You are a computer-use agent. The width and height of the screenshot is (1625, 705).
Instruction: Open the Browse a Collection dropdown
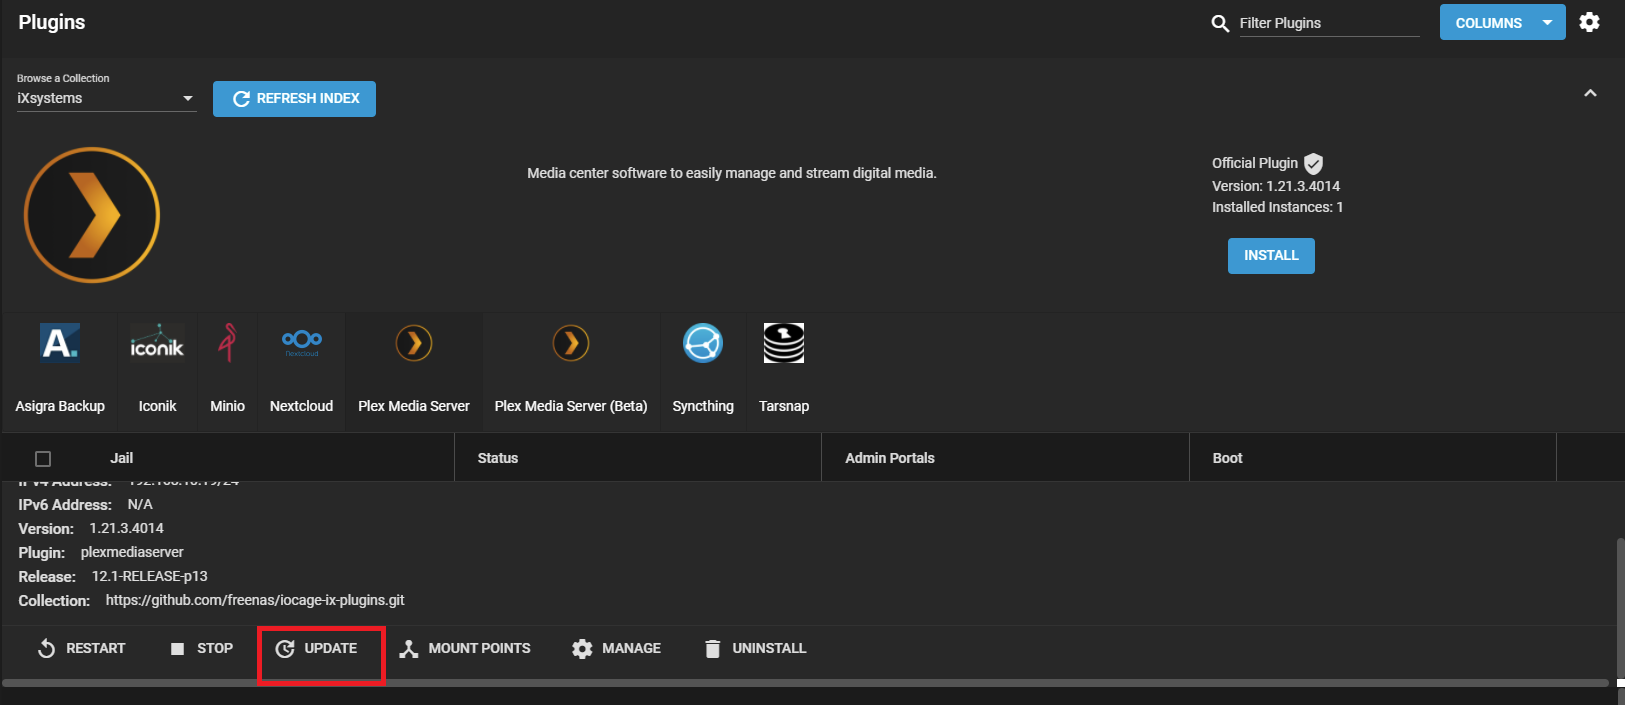pos(107,98)
